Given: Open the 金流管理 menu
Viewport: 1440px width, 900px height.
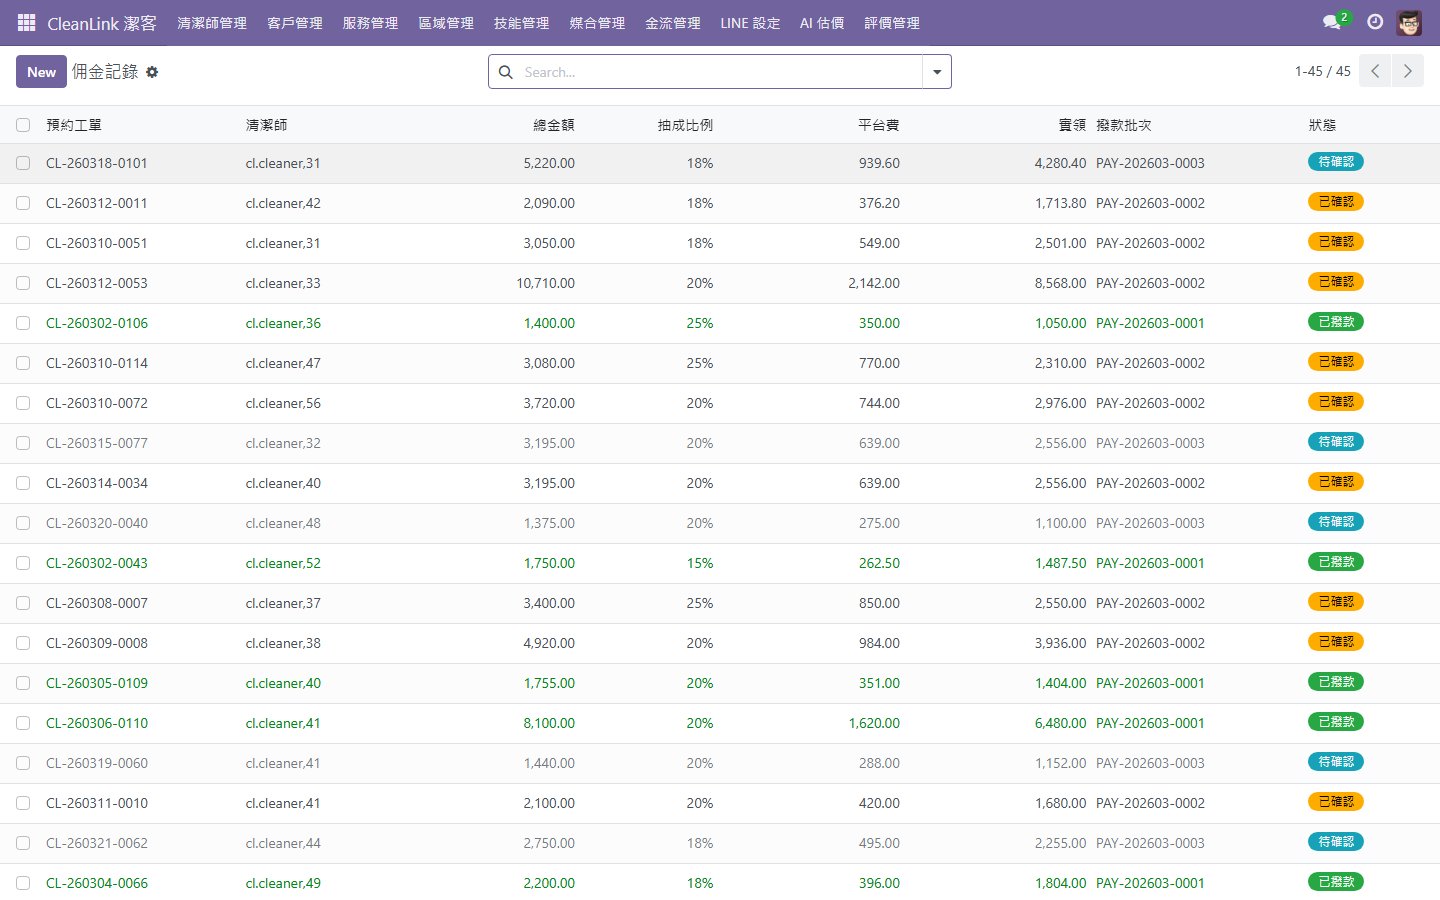Looking at the screenshot, I should 672,23.
